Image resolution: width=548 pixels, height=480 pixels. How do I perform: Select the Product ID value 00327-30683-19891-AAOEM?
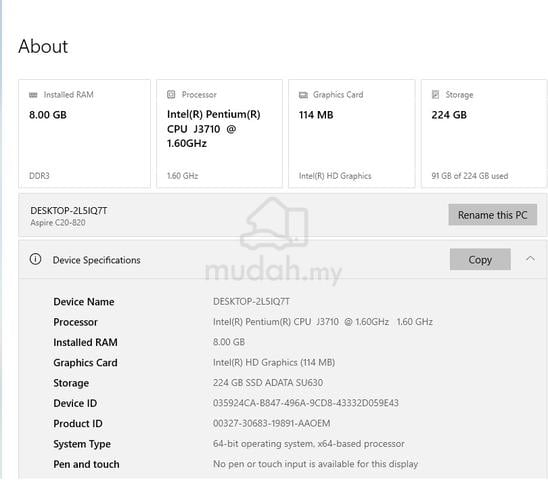(x=272, y=423)
